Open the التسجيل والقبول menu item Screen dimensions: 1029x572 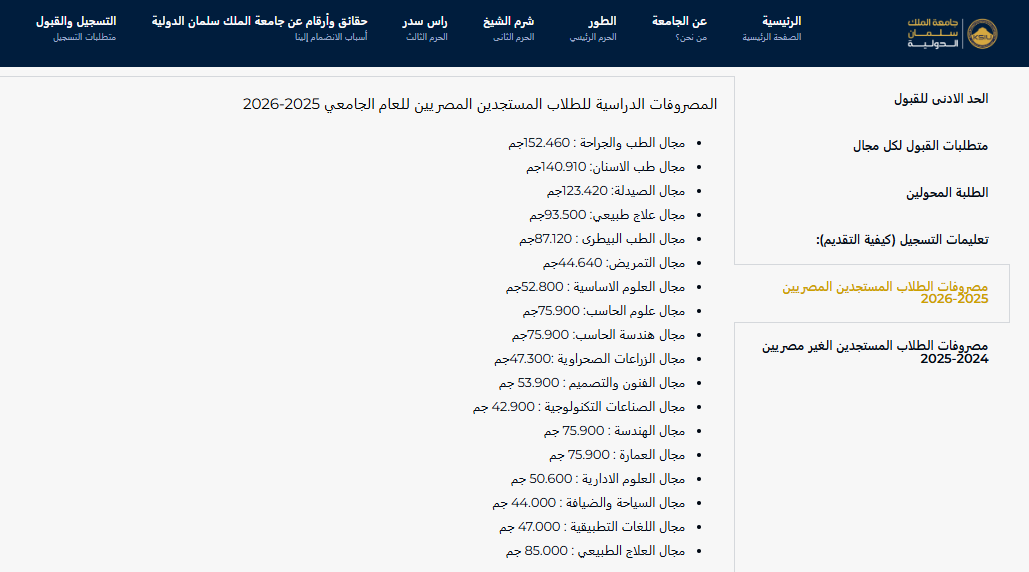point(76,28)
